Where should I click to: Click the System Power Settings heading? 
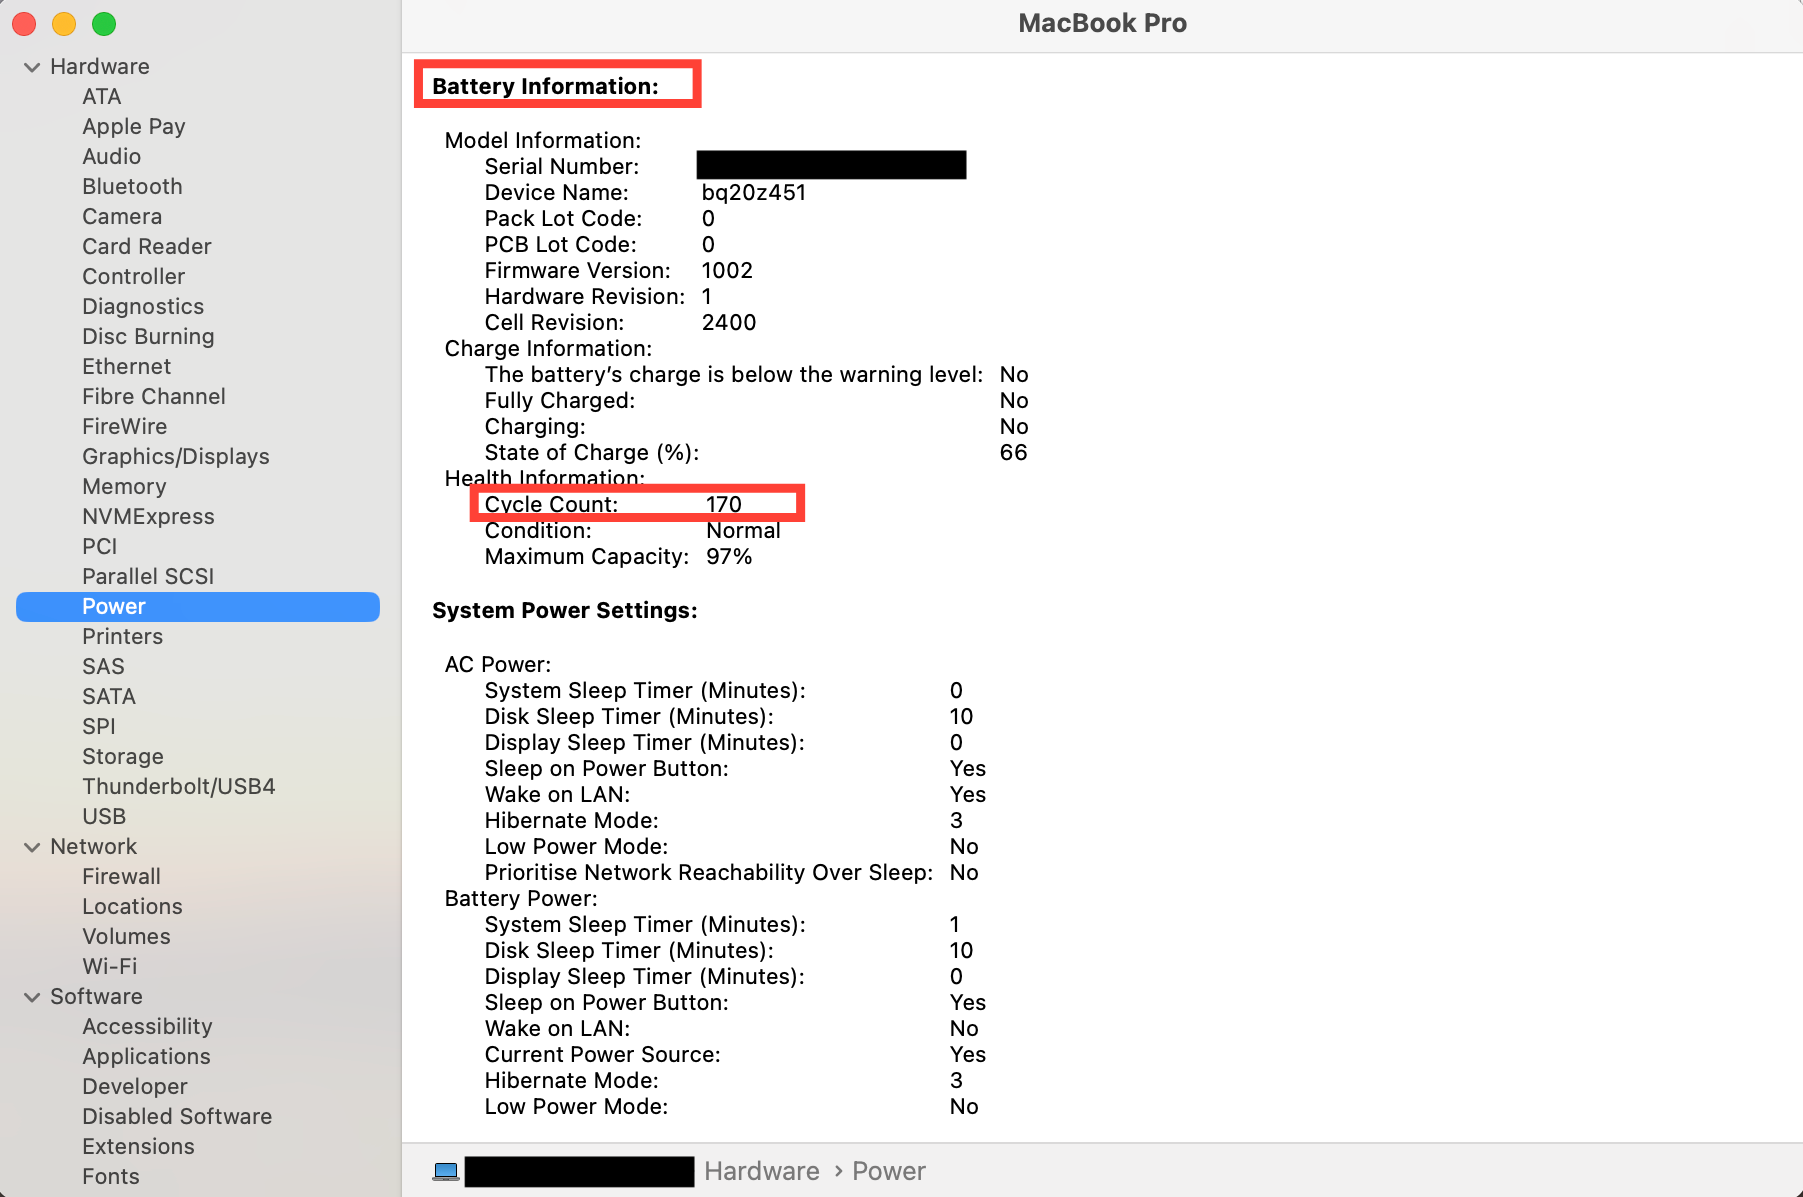(565, 611)
